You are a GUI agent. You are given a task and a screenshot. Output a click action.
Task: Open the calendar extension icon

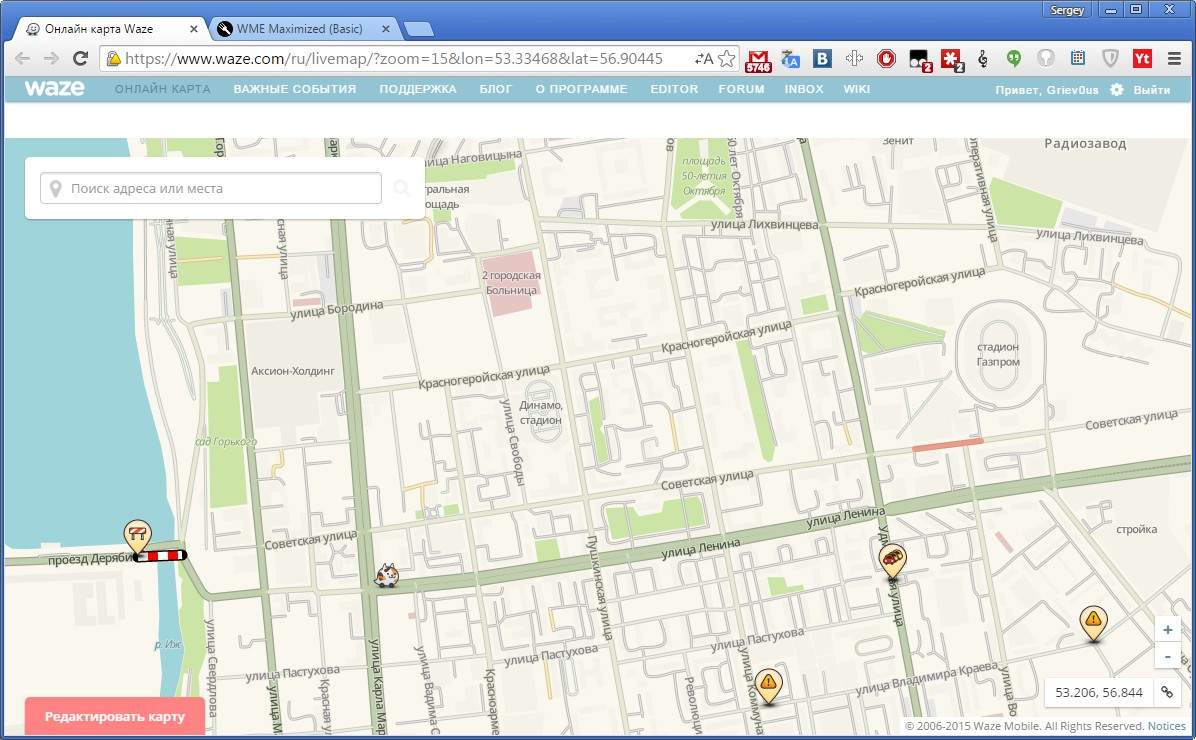coord(1078,59)
